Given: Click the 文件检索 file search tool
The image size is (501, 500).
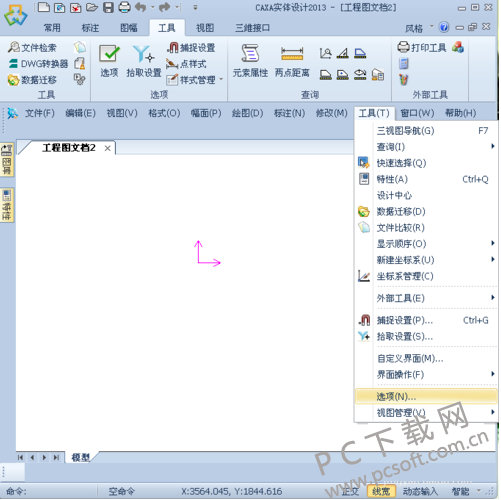Looking at the screenshot, I should [x=32, y=48].
